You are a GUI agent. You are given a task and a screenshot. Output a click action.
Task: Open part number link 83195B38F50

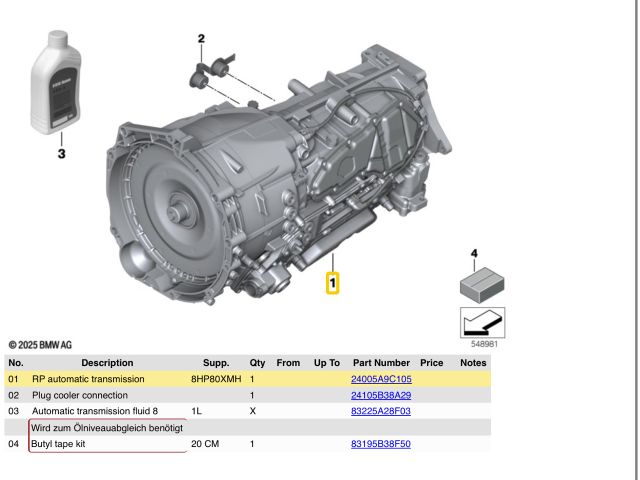(380, 443)
